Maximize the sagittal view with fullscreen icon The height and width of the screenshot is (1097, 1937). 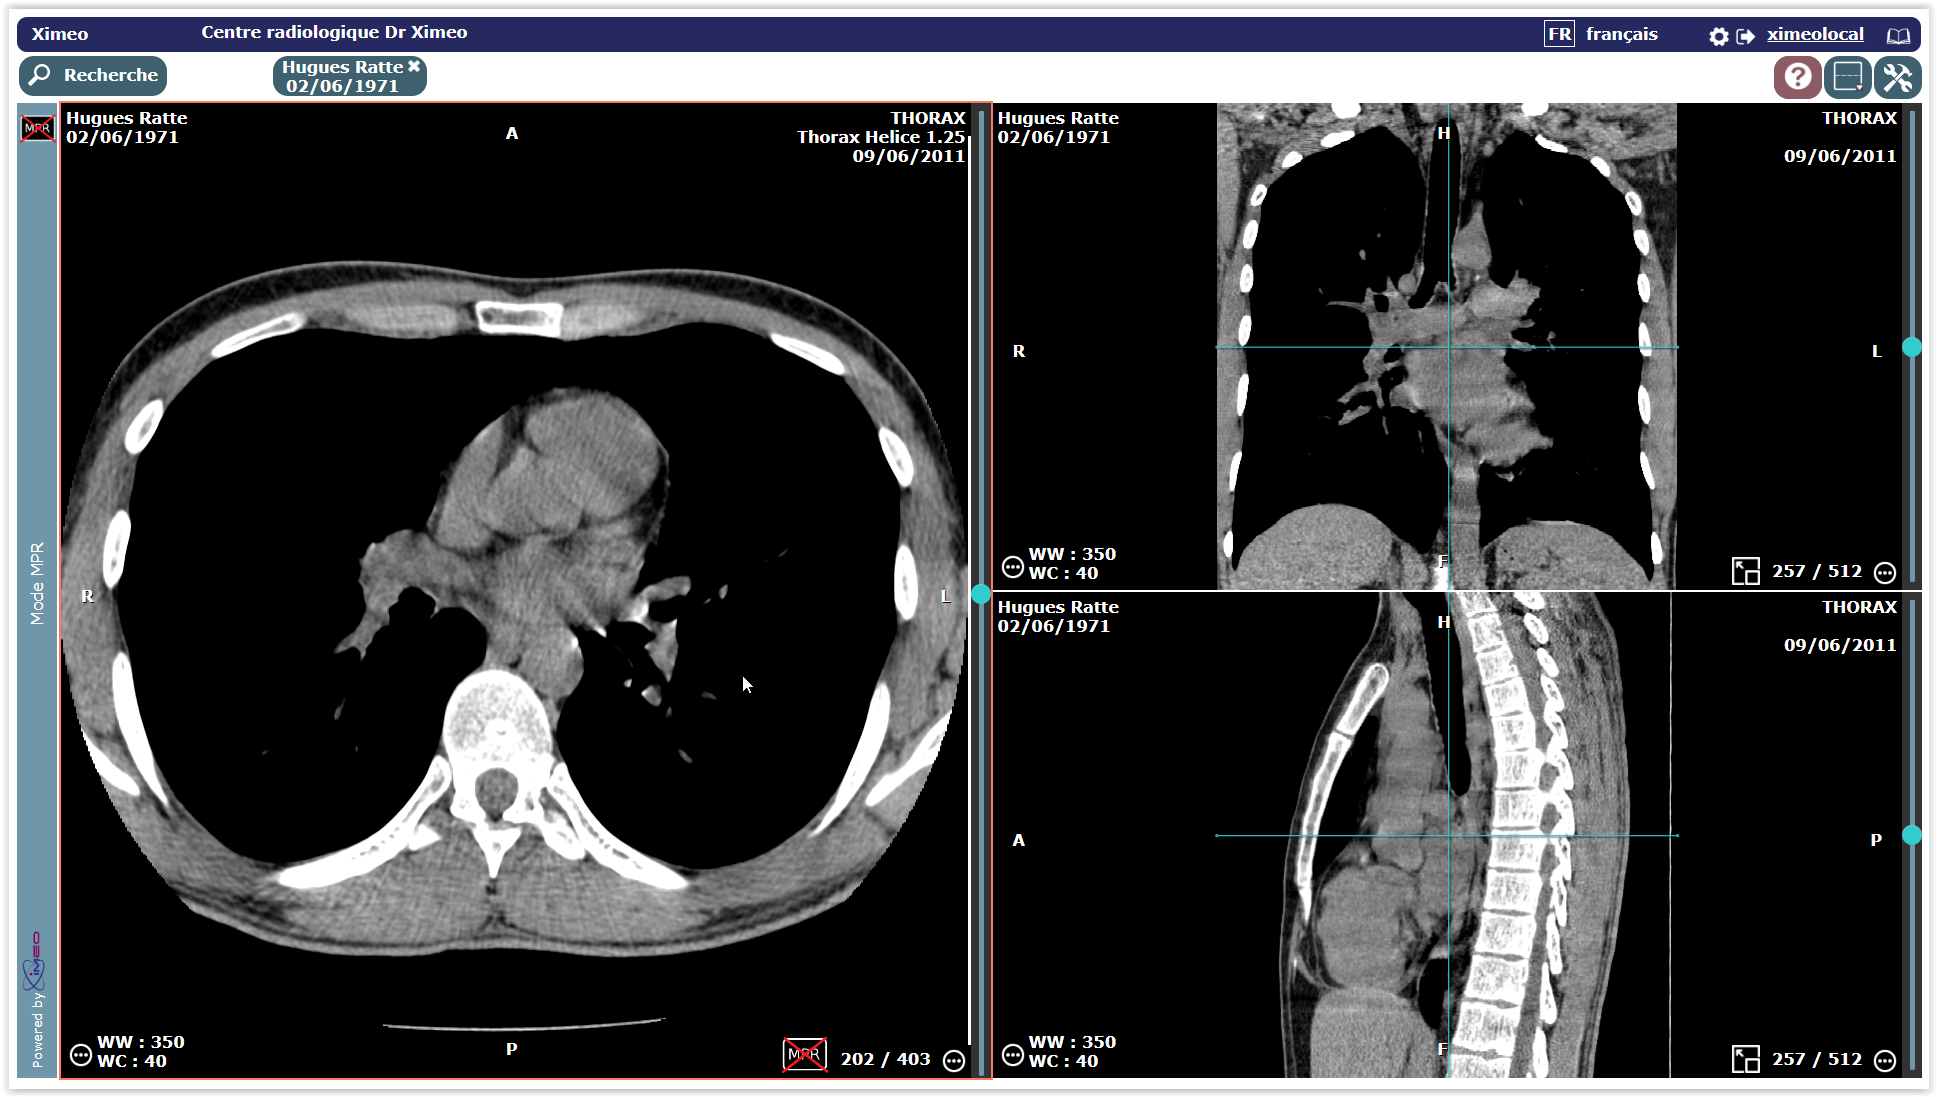coord(1745,1060)
